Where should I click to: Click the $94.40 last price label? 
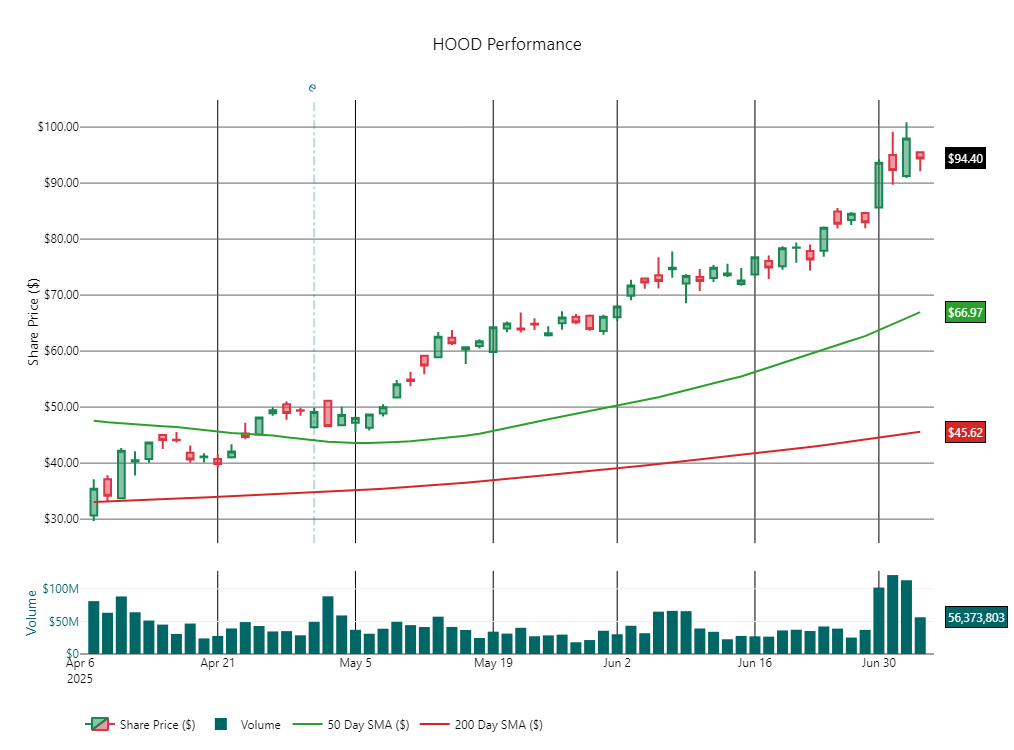965,158
